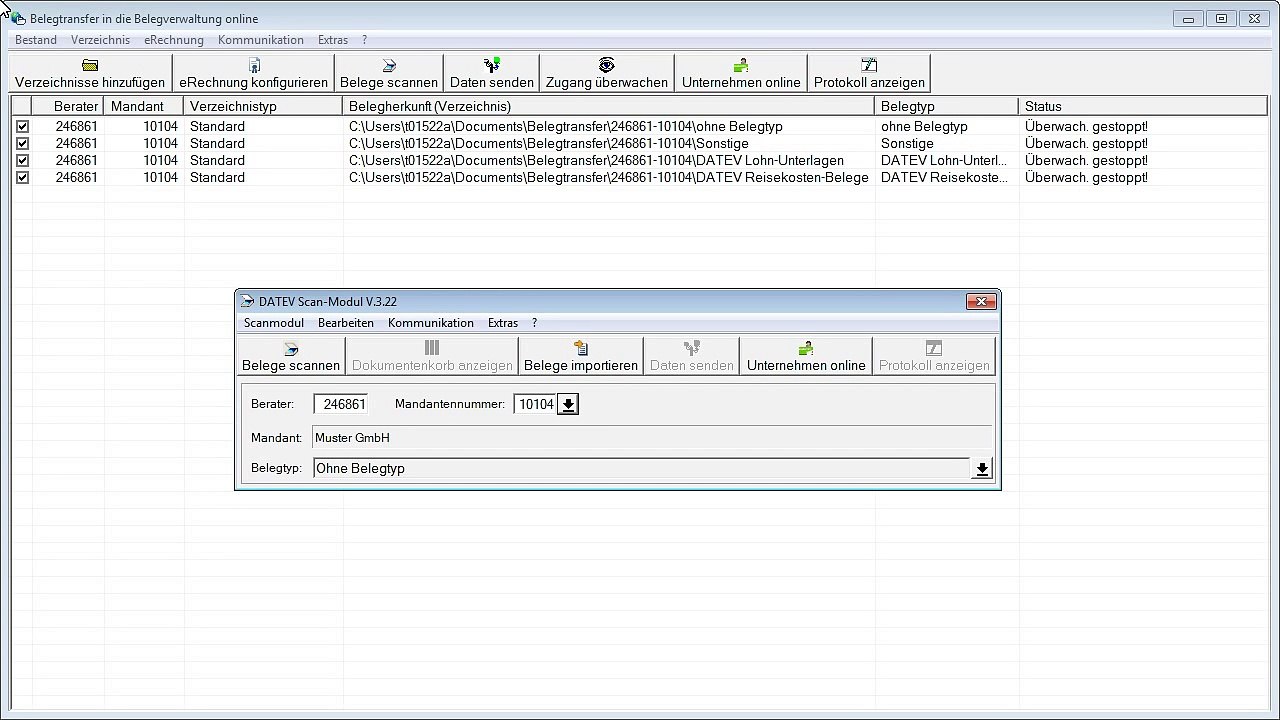The height and width of the screenshot is (720, 1280).
Task: Click Belege scannen in Scan-Modul window
Action: pyautogui.click(x=291, y=356)
